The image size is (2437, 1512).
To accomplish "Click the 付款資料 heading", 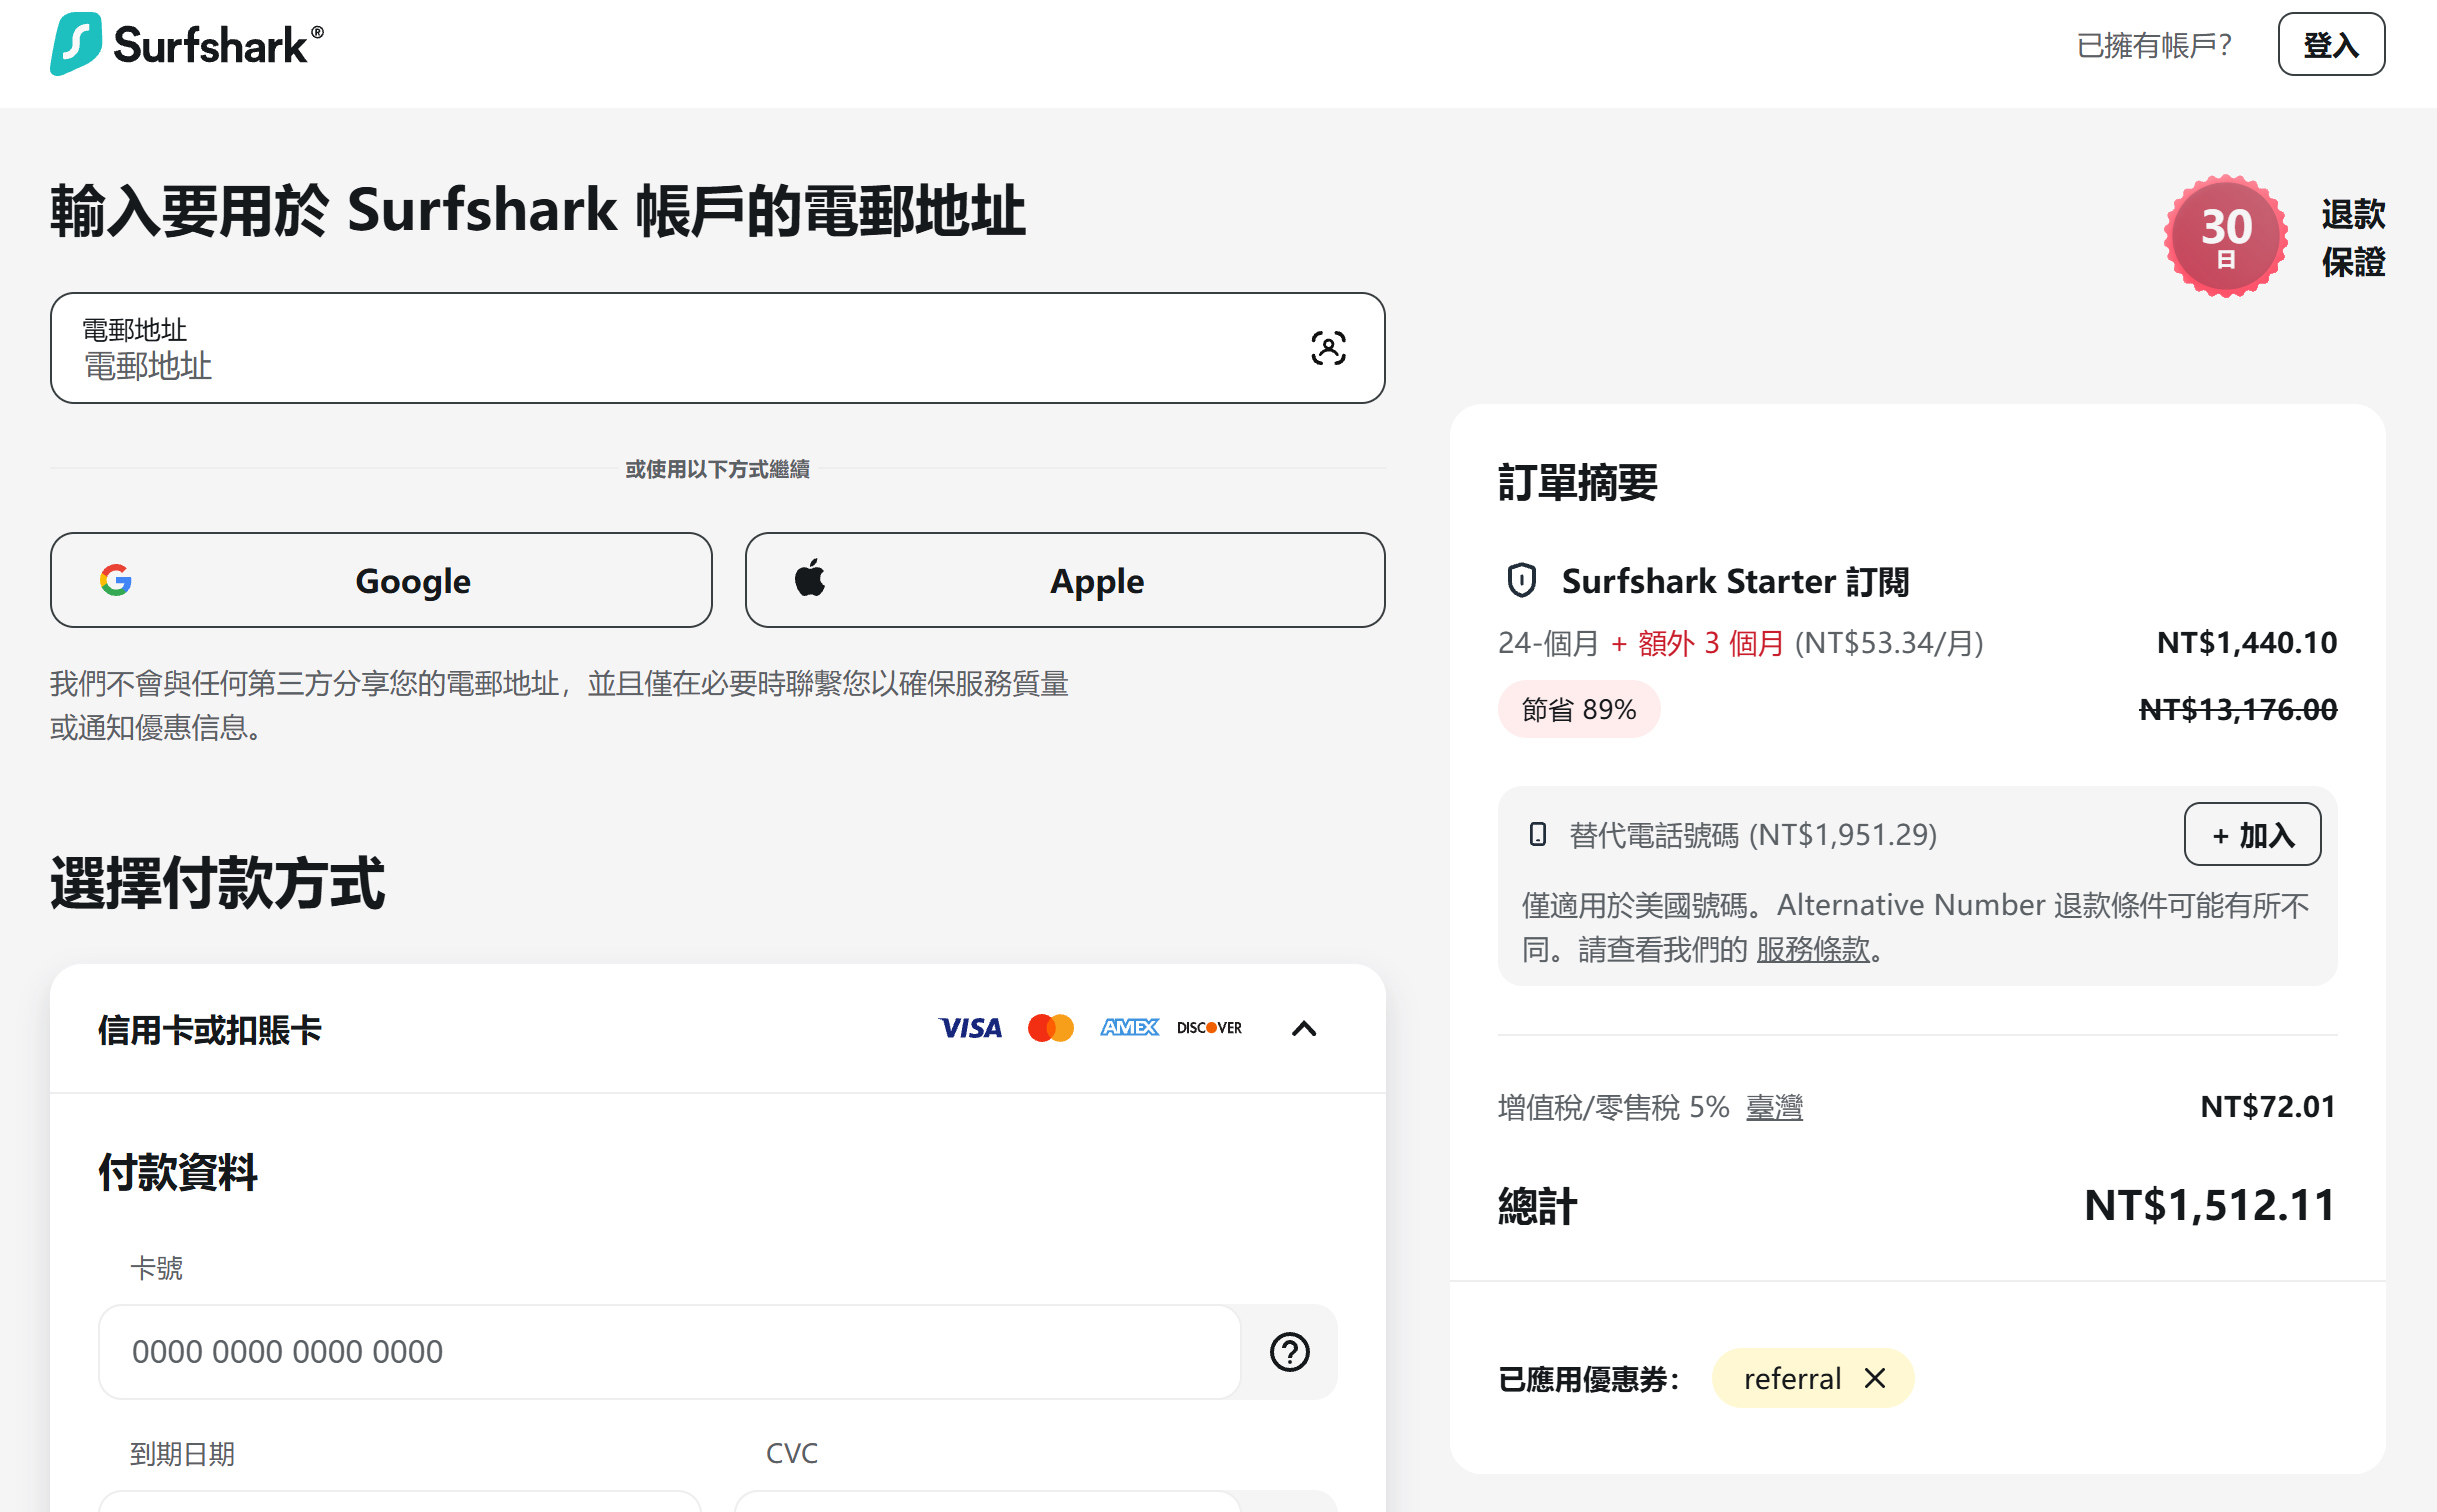I will click(x=178, y=1172).
